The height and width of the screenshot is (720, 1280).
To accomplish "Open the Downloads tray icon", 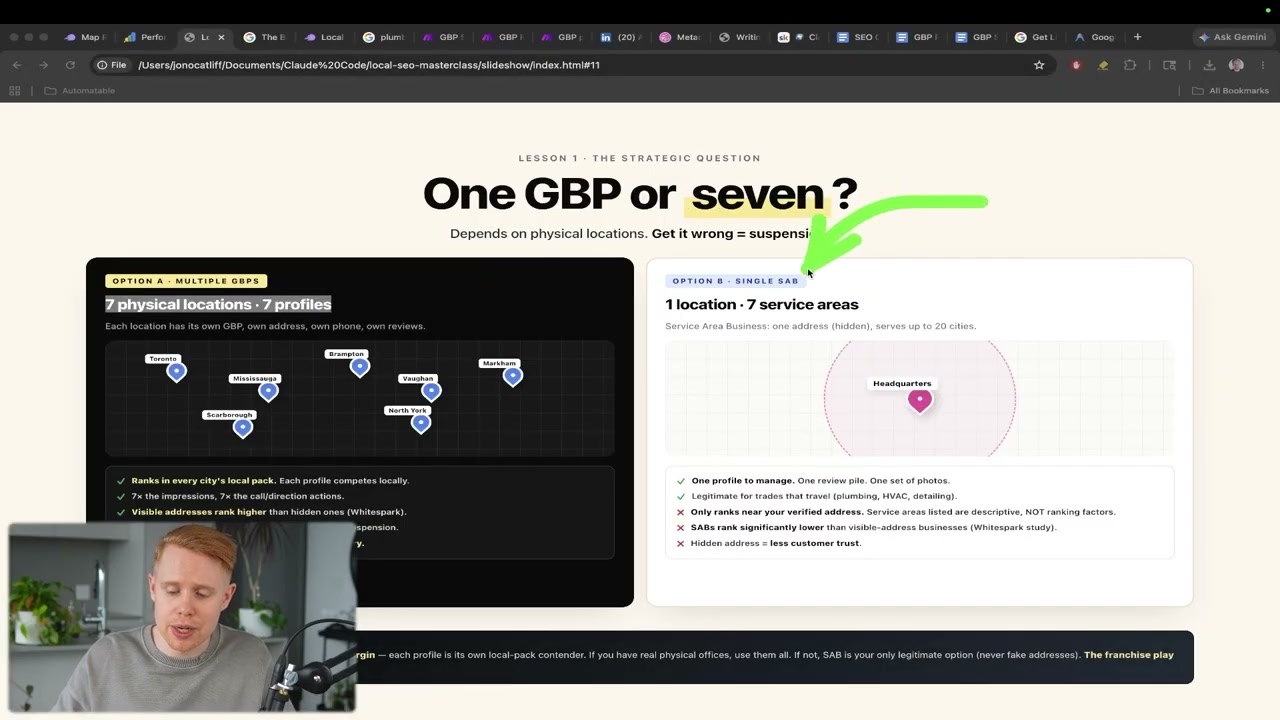I will point(1209,65).
